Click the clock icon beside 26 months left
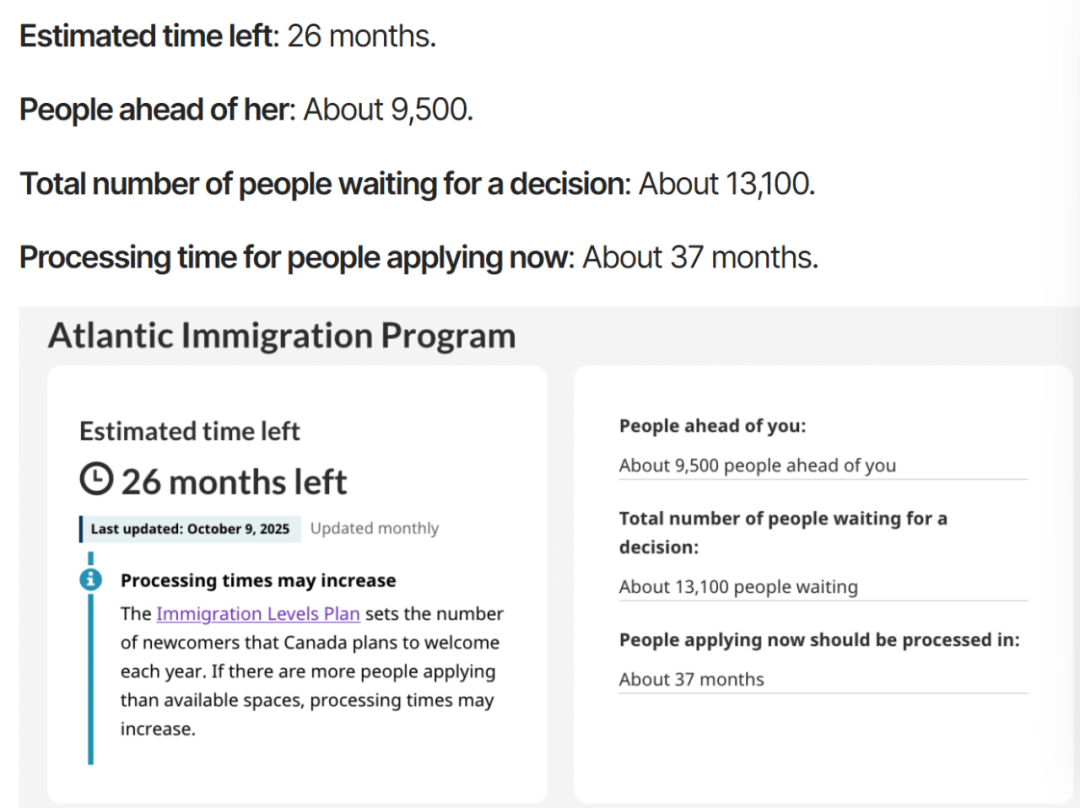This screenshot has height=808, width=1080. [x=96, y=481]
